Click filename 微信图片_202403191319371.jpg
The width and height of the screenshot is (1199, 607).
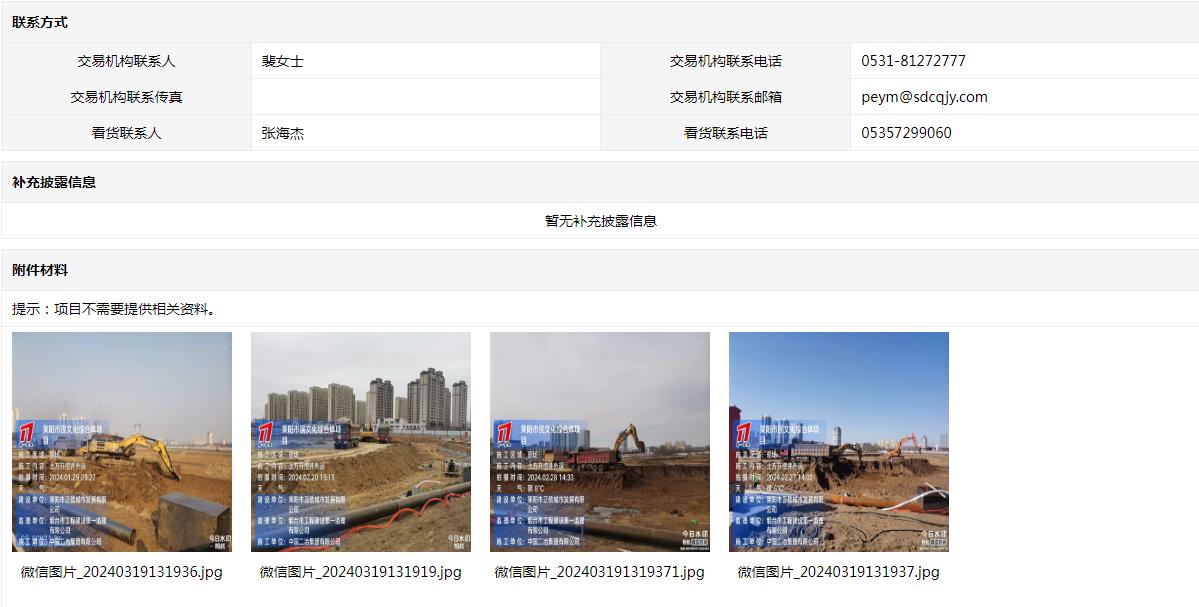coord(599,572)
